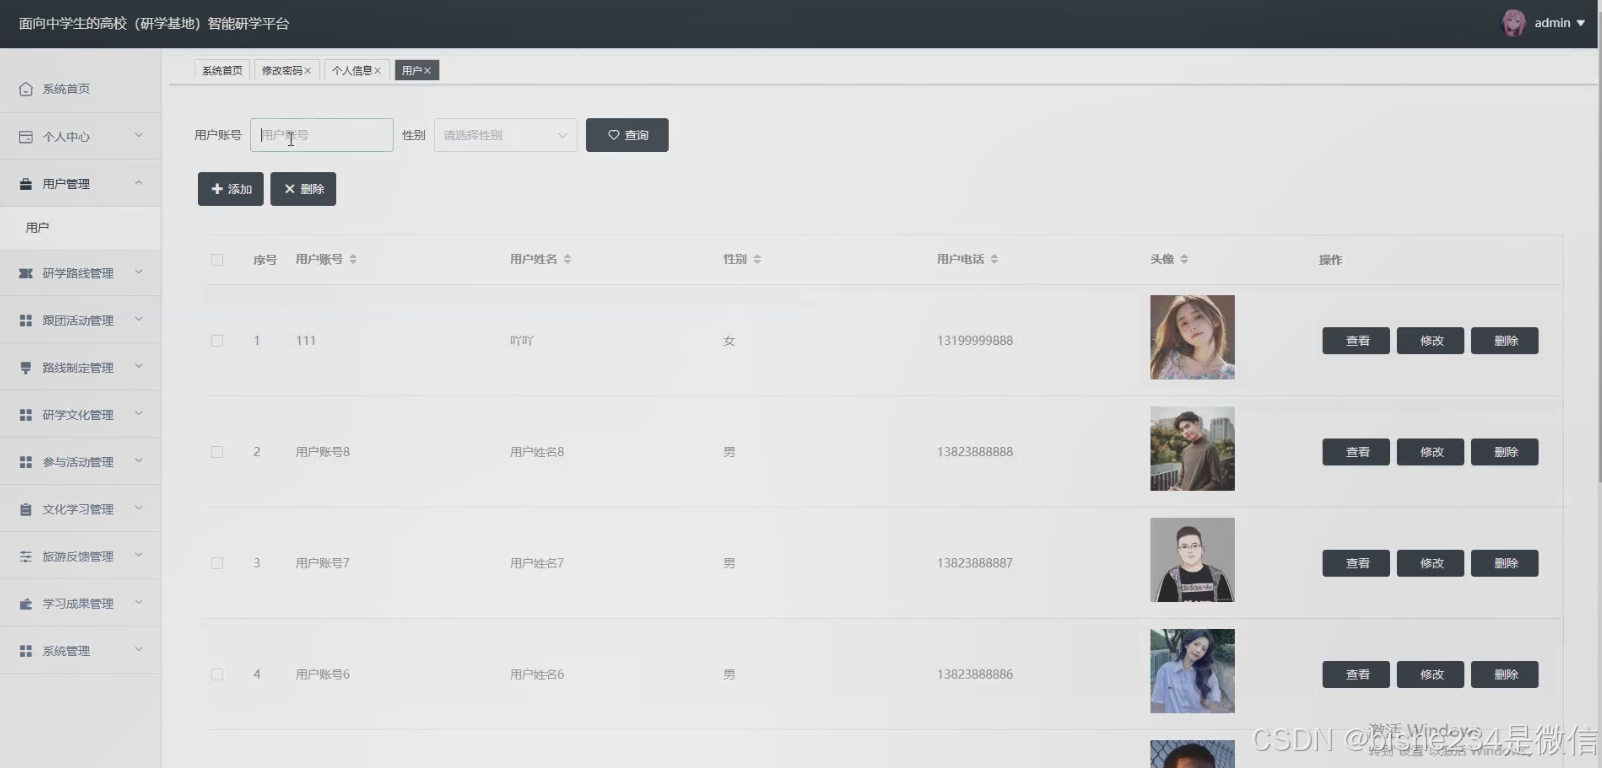Sort table by 头像 column arrows
Image resolution: width=1602 pixels, height=768 pixels.
click(x=1184, y=259)
